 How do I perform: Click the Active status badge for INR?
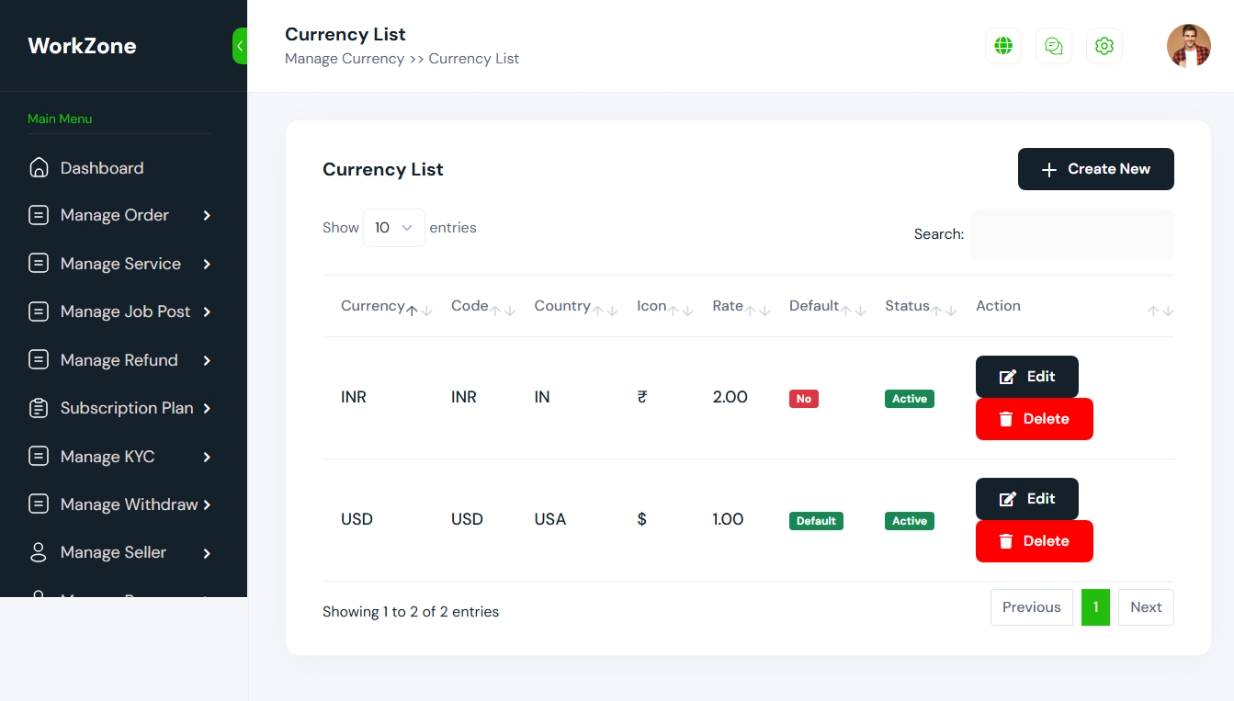pyautogui.click(x=910, y=399)
